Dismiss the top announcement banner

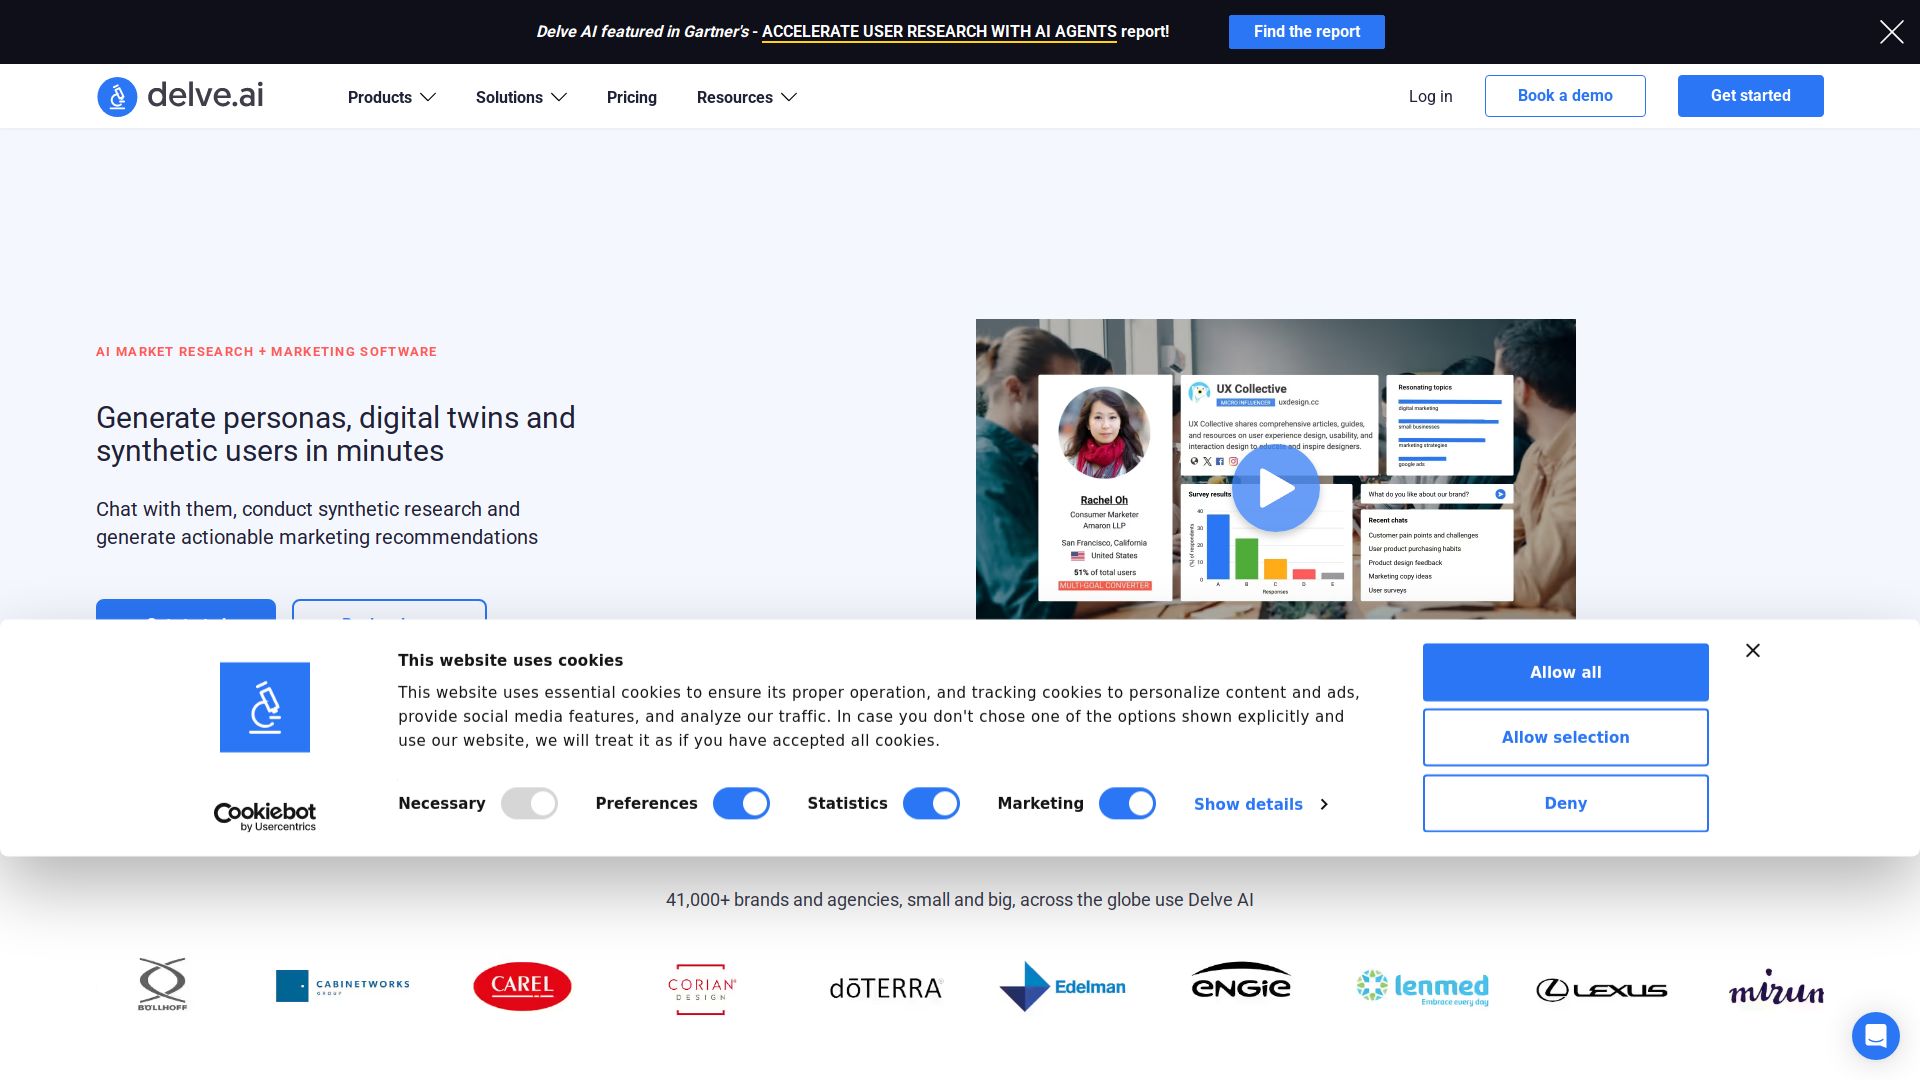(x=1891, y=32)
